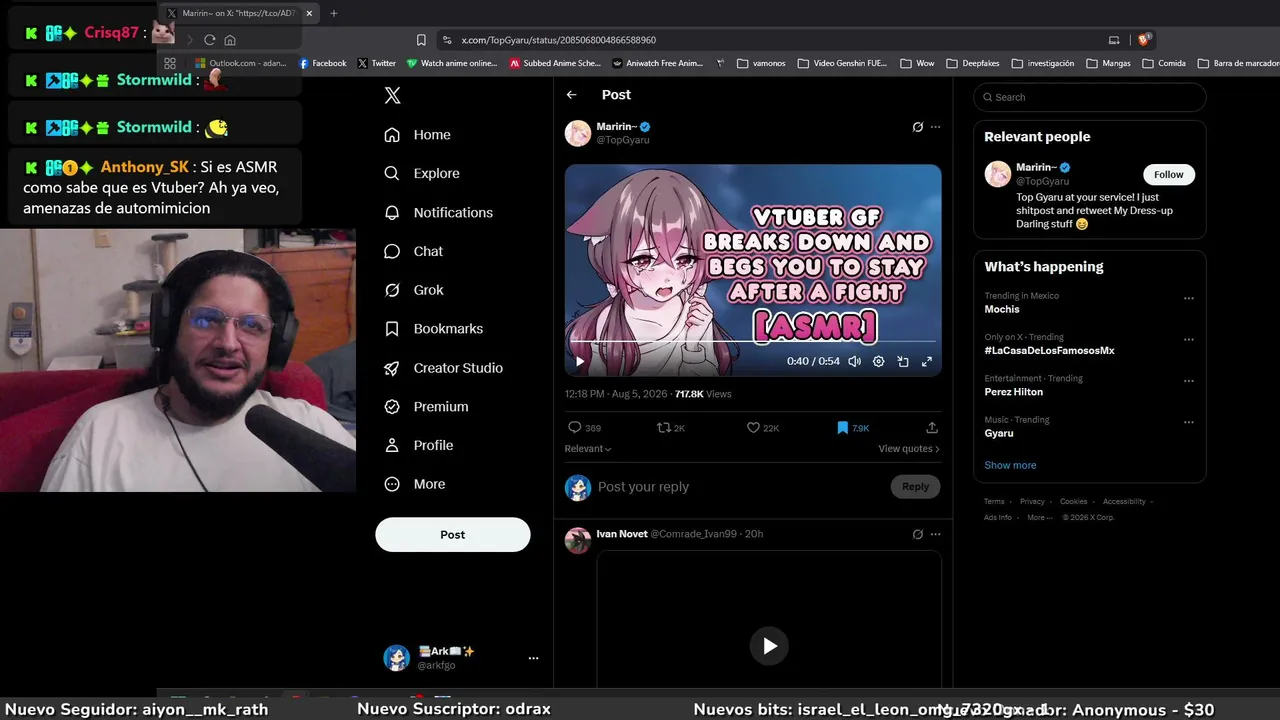Screen dimensions: 1280x720
Task: Open the View quotes link
Action: 909,449
